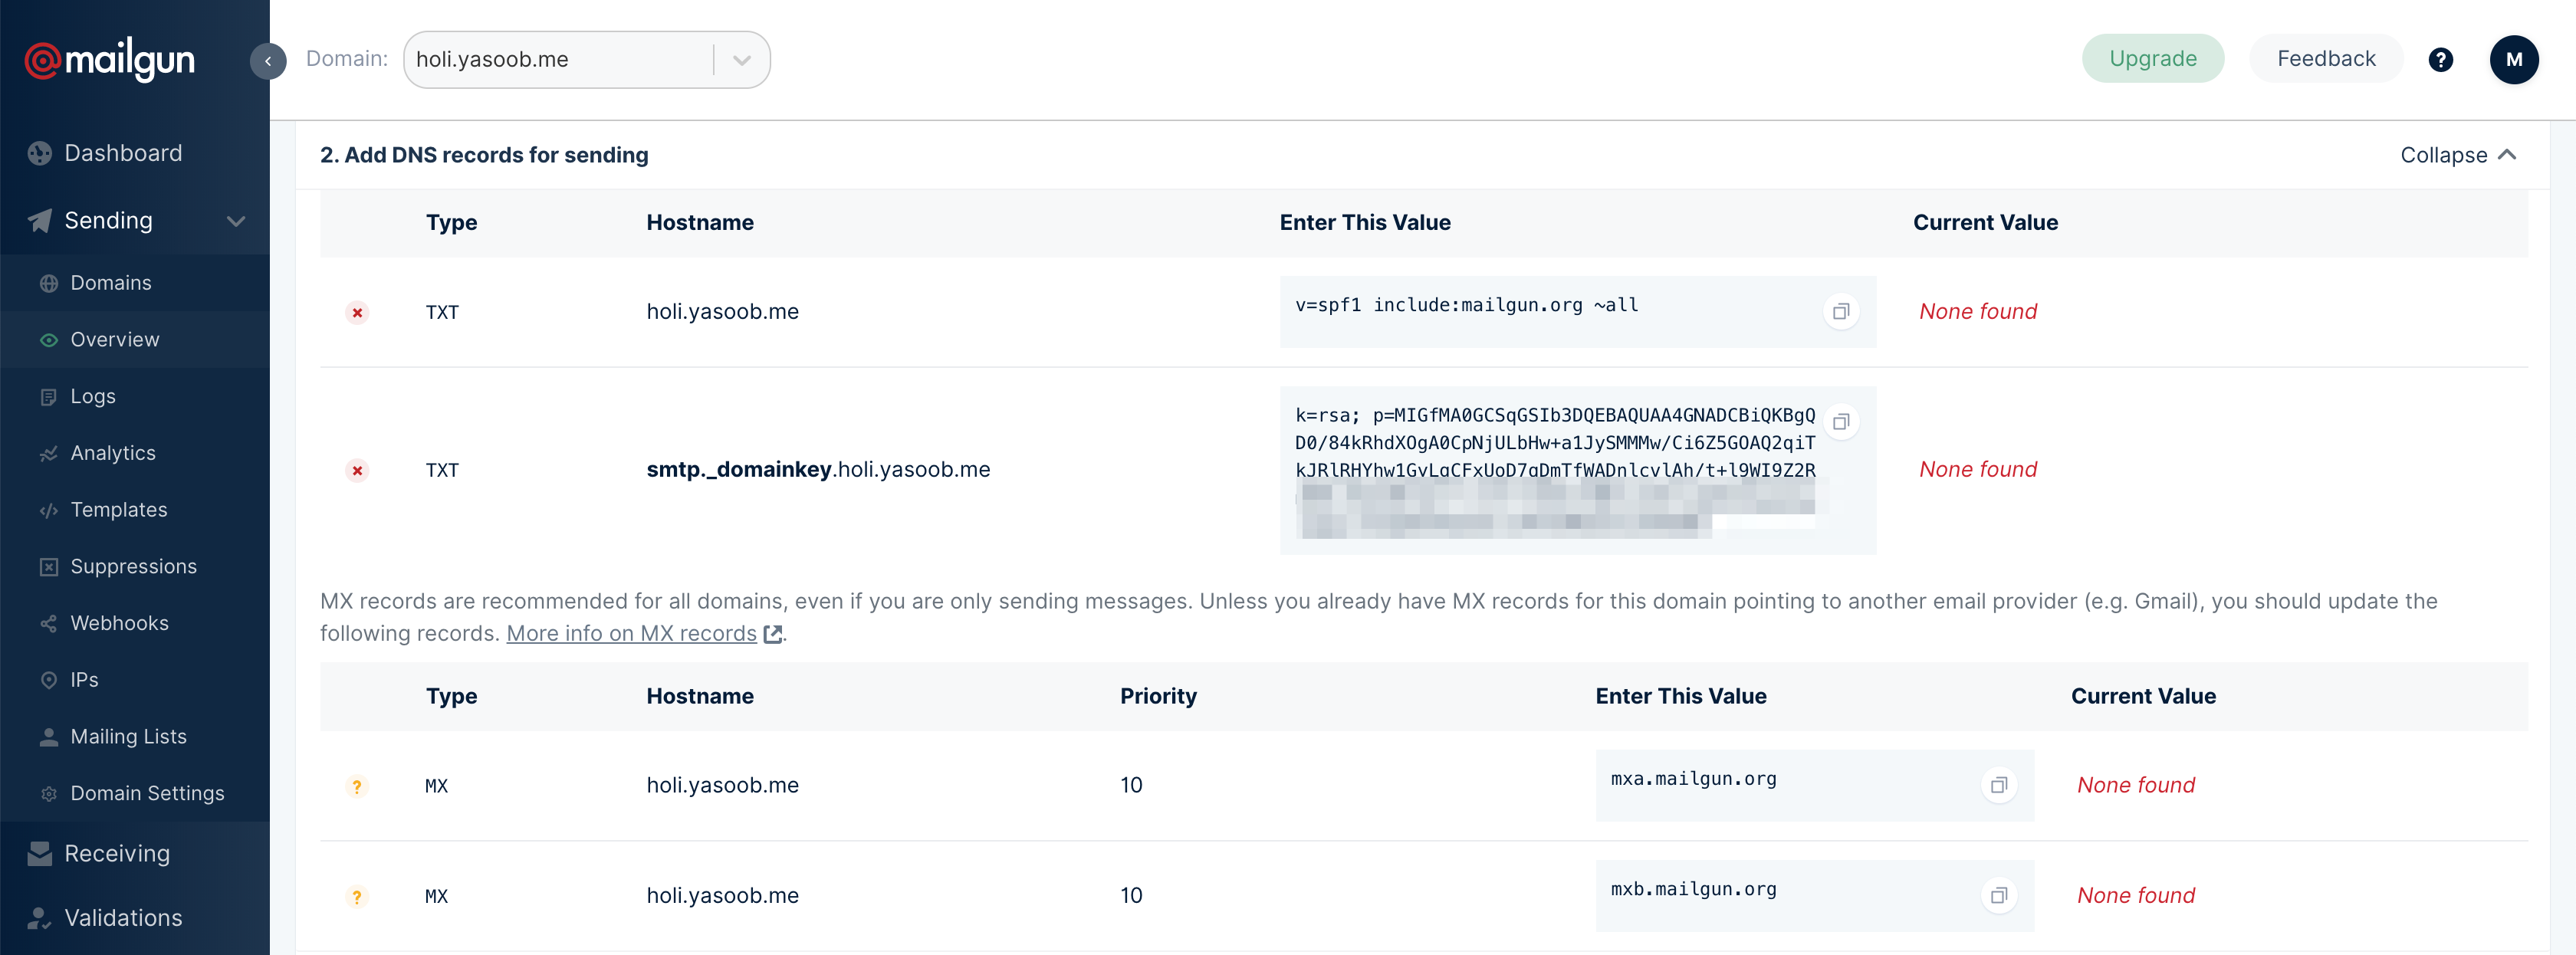Click the Upgrade button
The image size is (2576, 955).
(2152, 59)
